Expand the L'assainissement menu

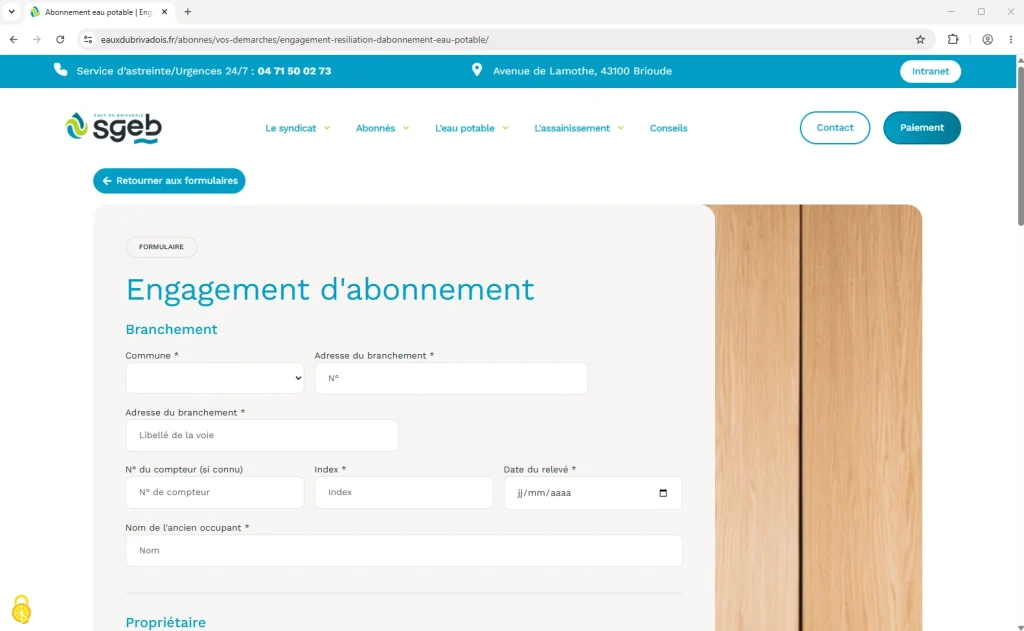click(x=579, y=128)
